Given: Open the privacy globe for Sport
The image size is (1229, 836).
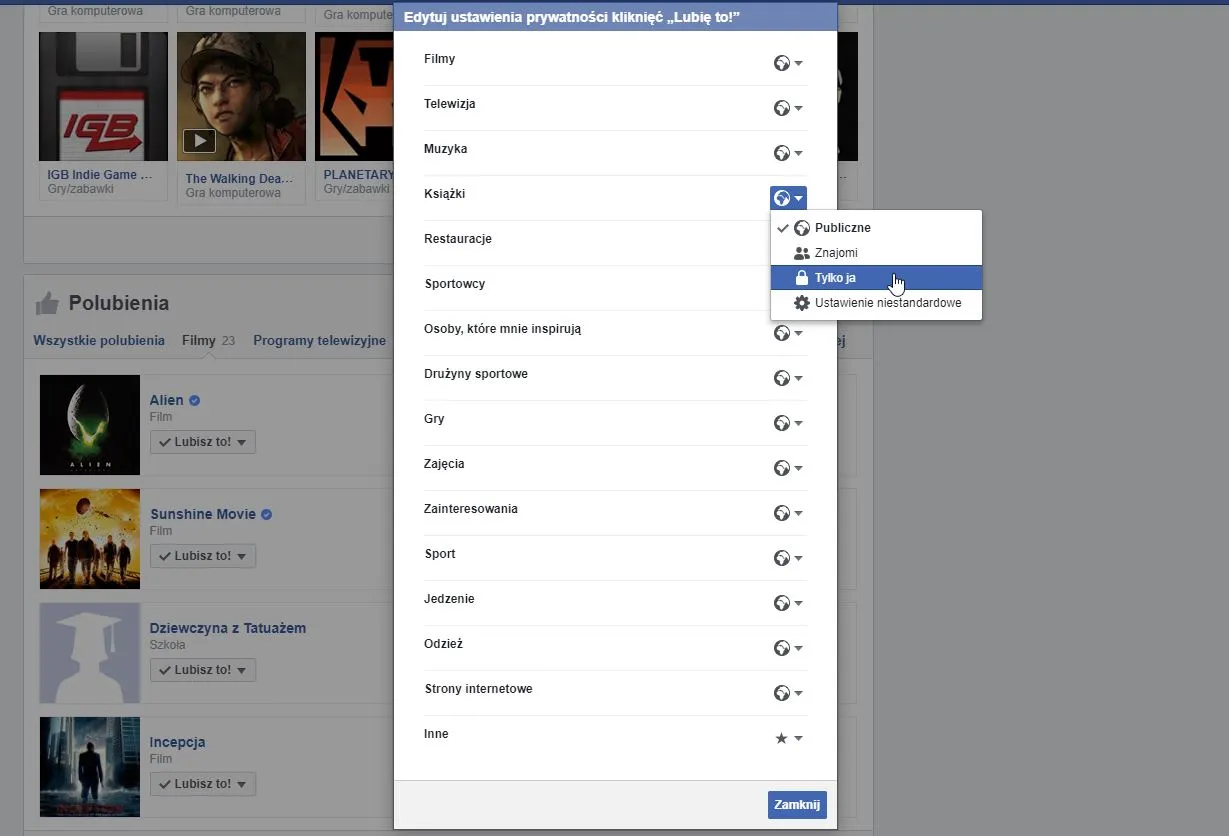Looking at the screenshot, I should pos(783,557).
